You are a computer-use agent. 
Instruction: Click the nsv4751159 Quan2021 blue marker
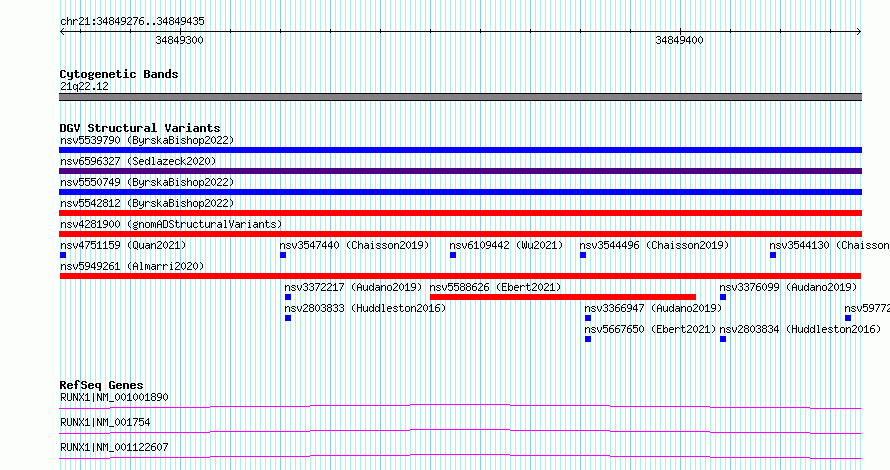[63, 255]
